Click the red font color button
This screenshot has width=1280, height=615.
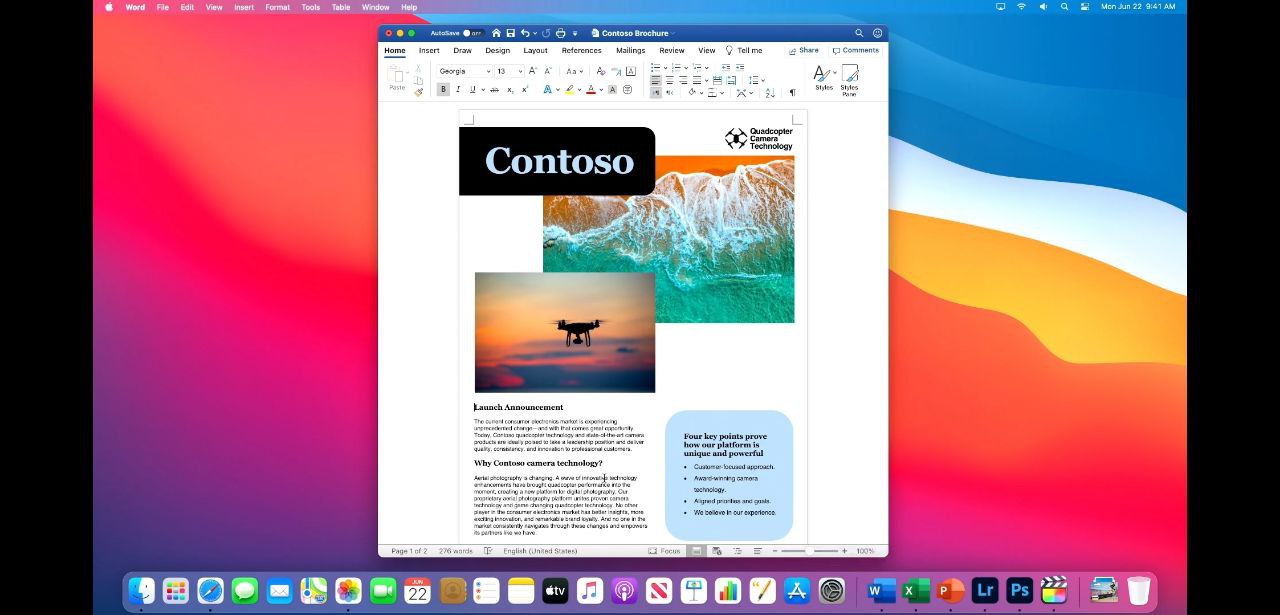[590, 90]
